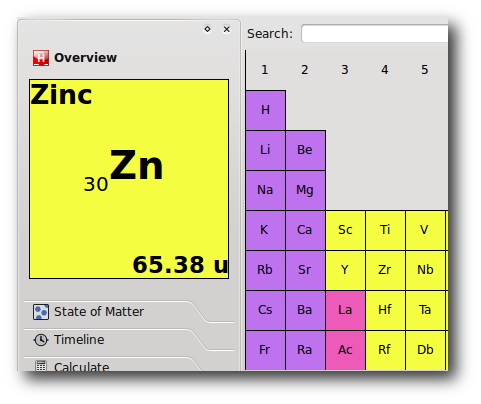Open the Timeline tab
Viewport: 481px width, 404px height.
113,340
